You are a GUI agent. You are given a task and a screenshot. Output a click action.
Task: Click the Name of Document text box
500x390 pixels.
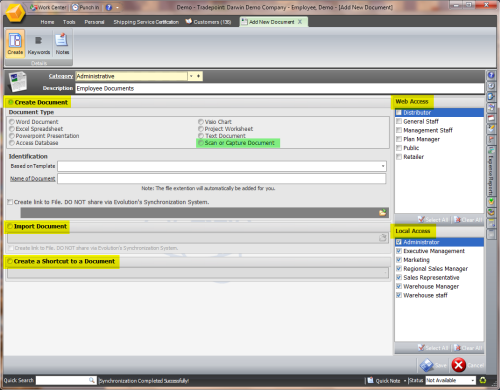[x=222, y=179]
